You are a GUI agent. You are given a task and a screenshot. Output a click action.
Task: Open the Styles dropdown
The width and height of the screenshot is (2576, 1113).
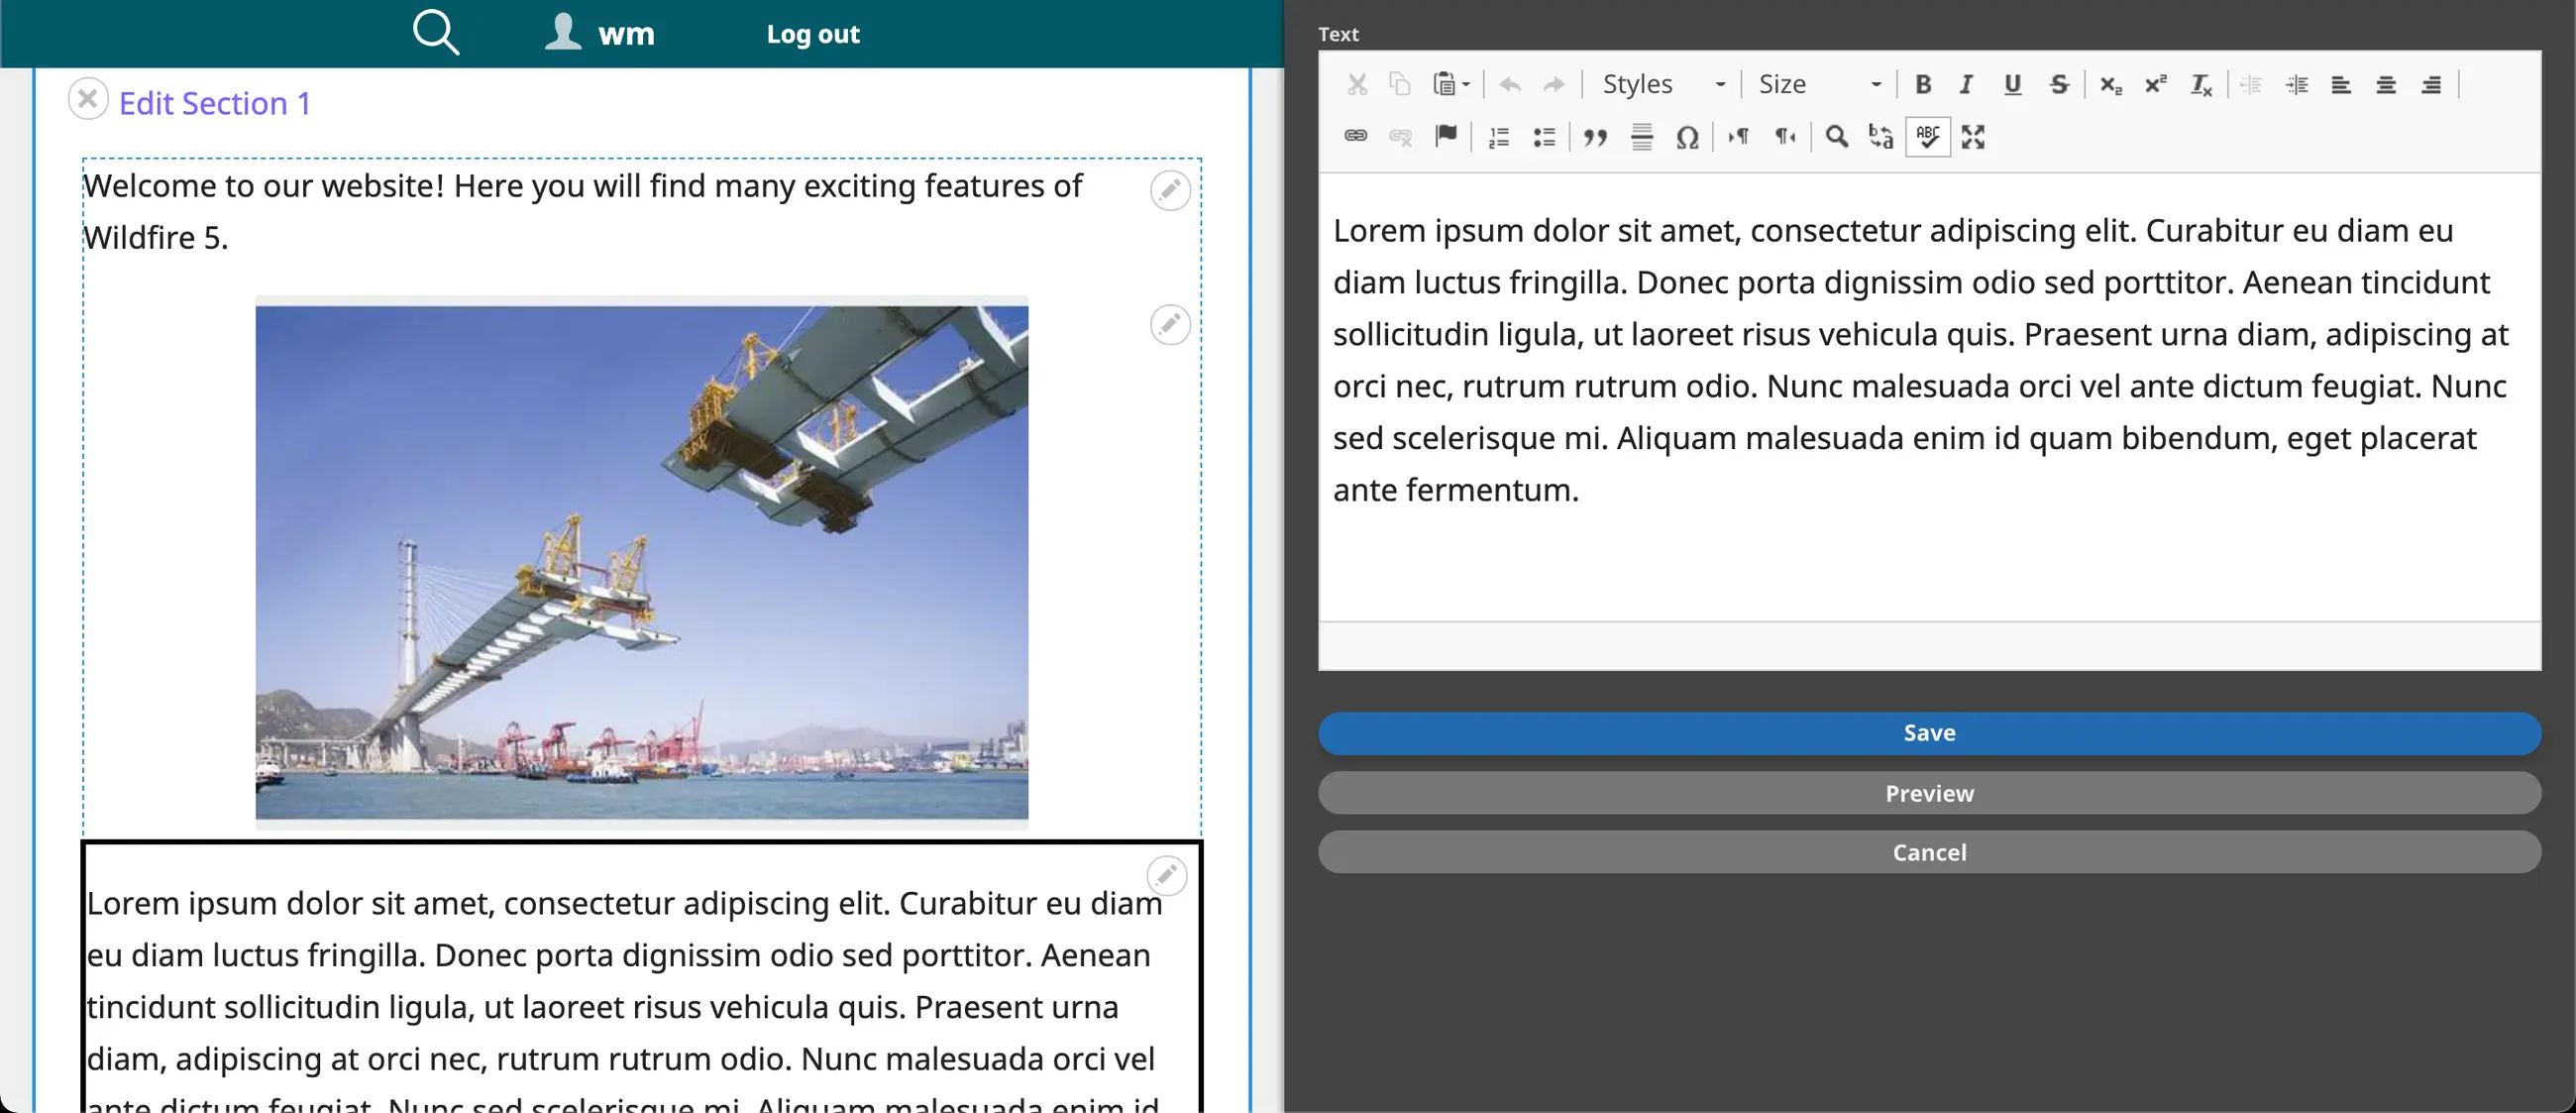pyautogui.click(x=1662, y=85)
